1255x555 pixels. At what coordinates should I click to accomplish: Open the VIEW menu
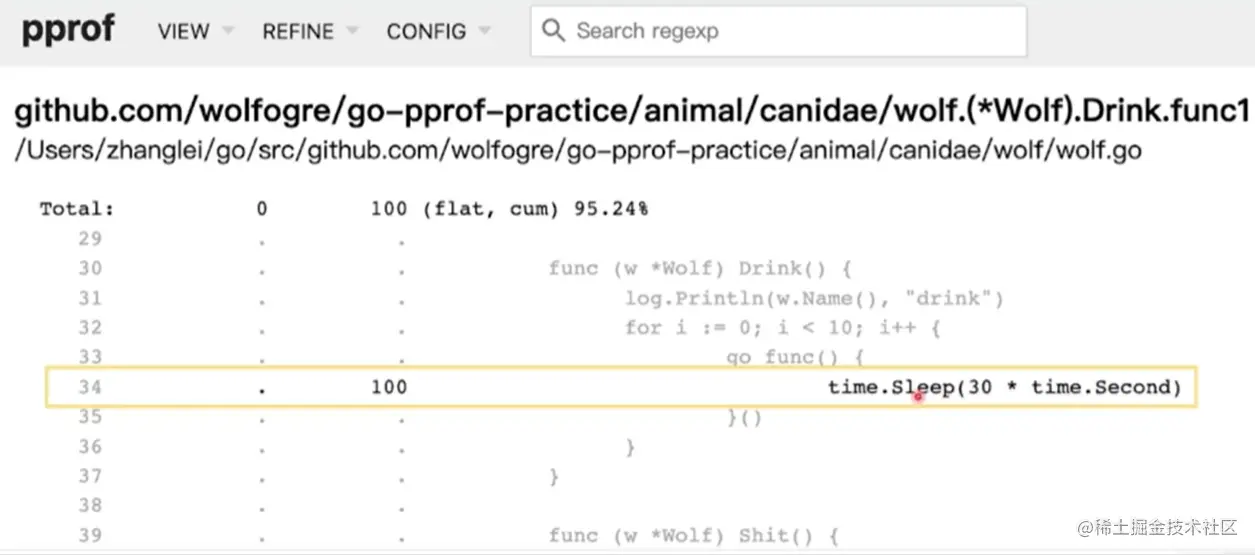click(x=183, y=31)
